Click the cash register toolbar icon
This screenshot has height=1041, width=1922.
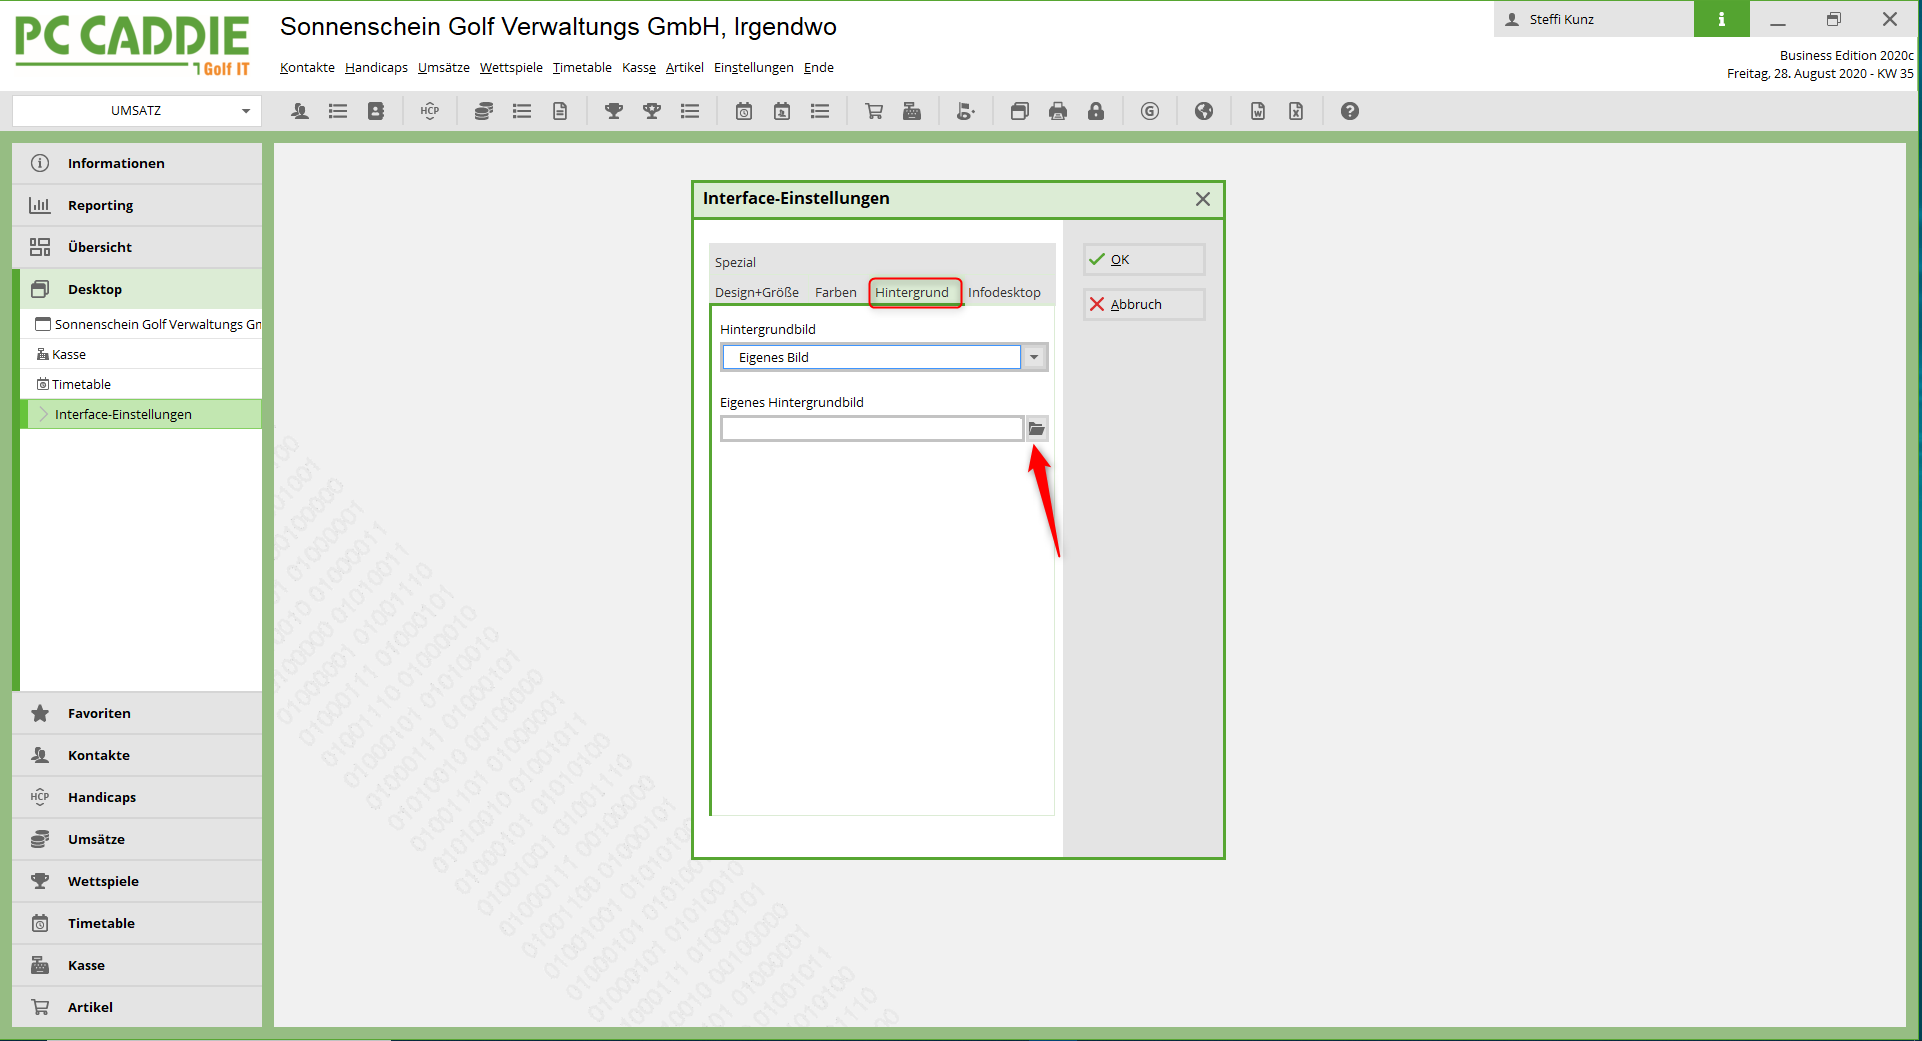[912, 111]
